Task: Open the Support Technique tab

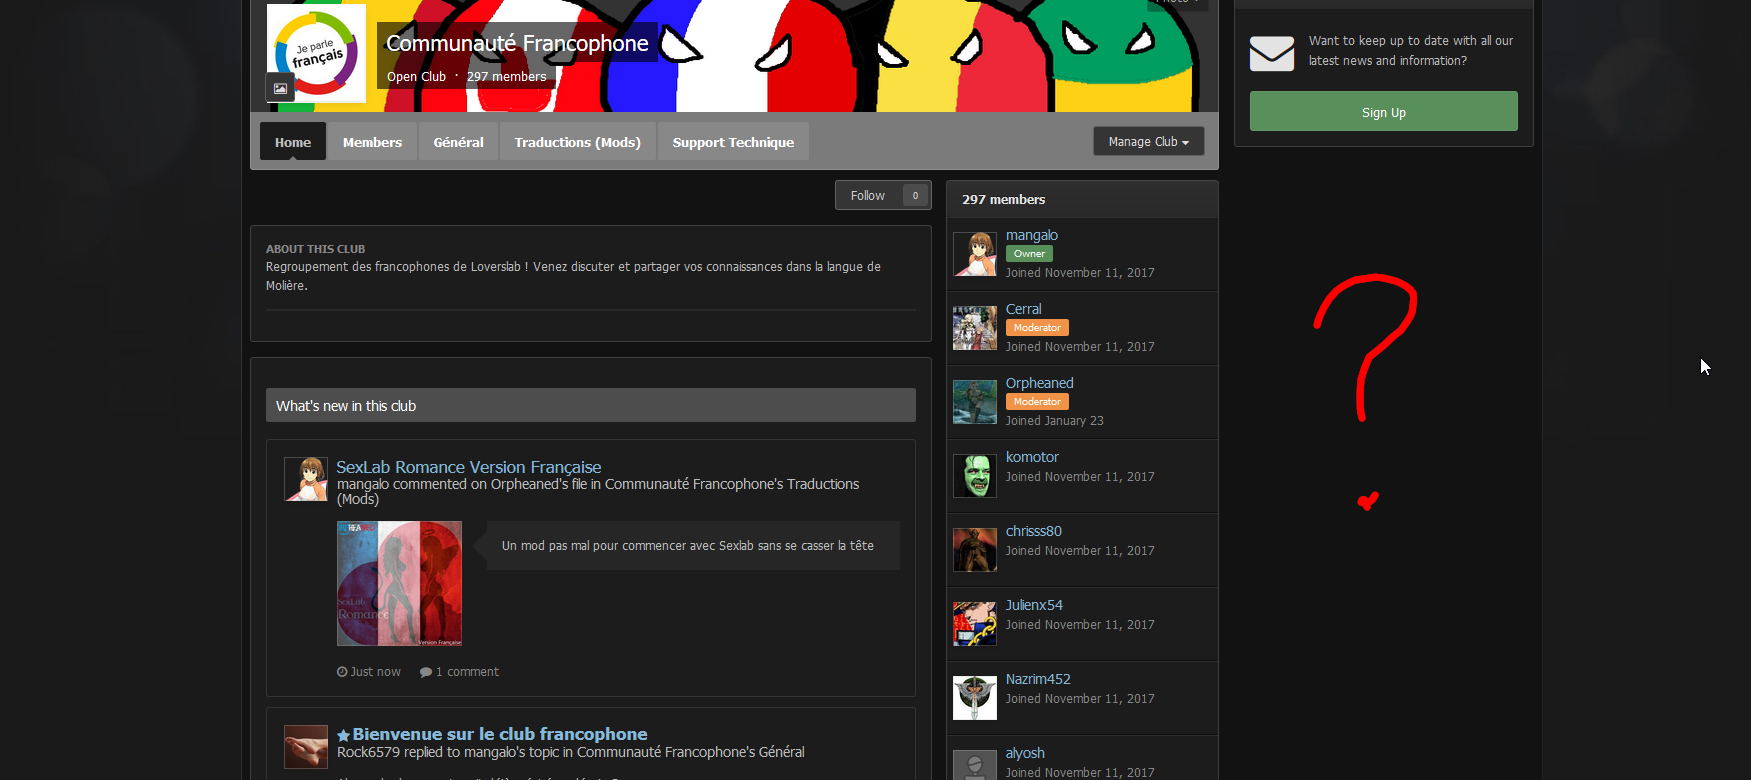Action: (733, 142)
